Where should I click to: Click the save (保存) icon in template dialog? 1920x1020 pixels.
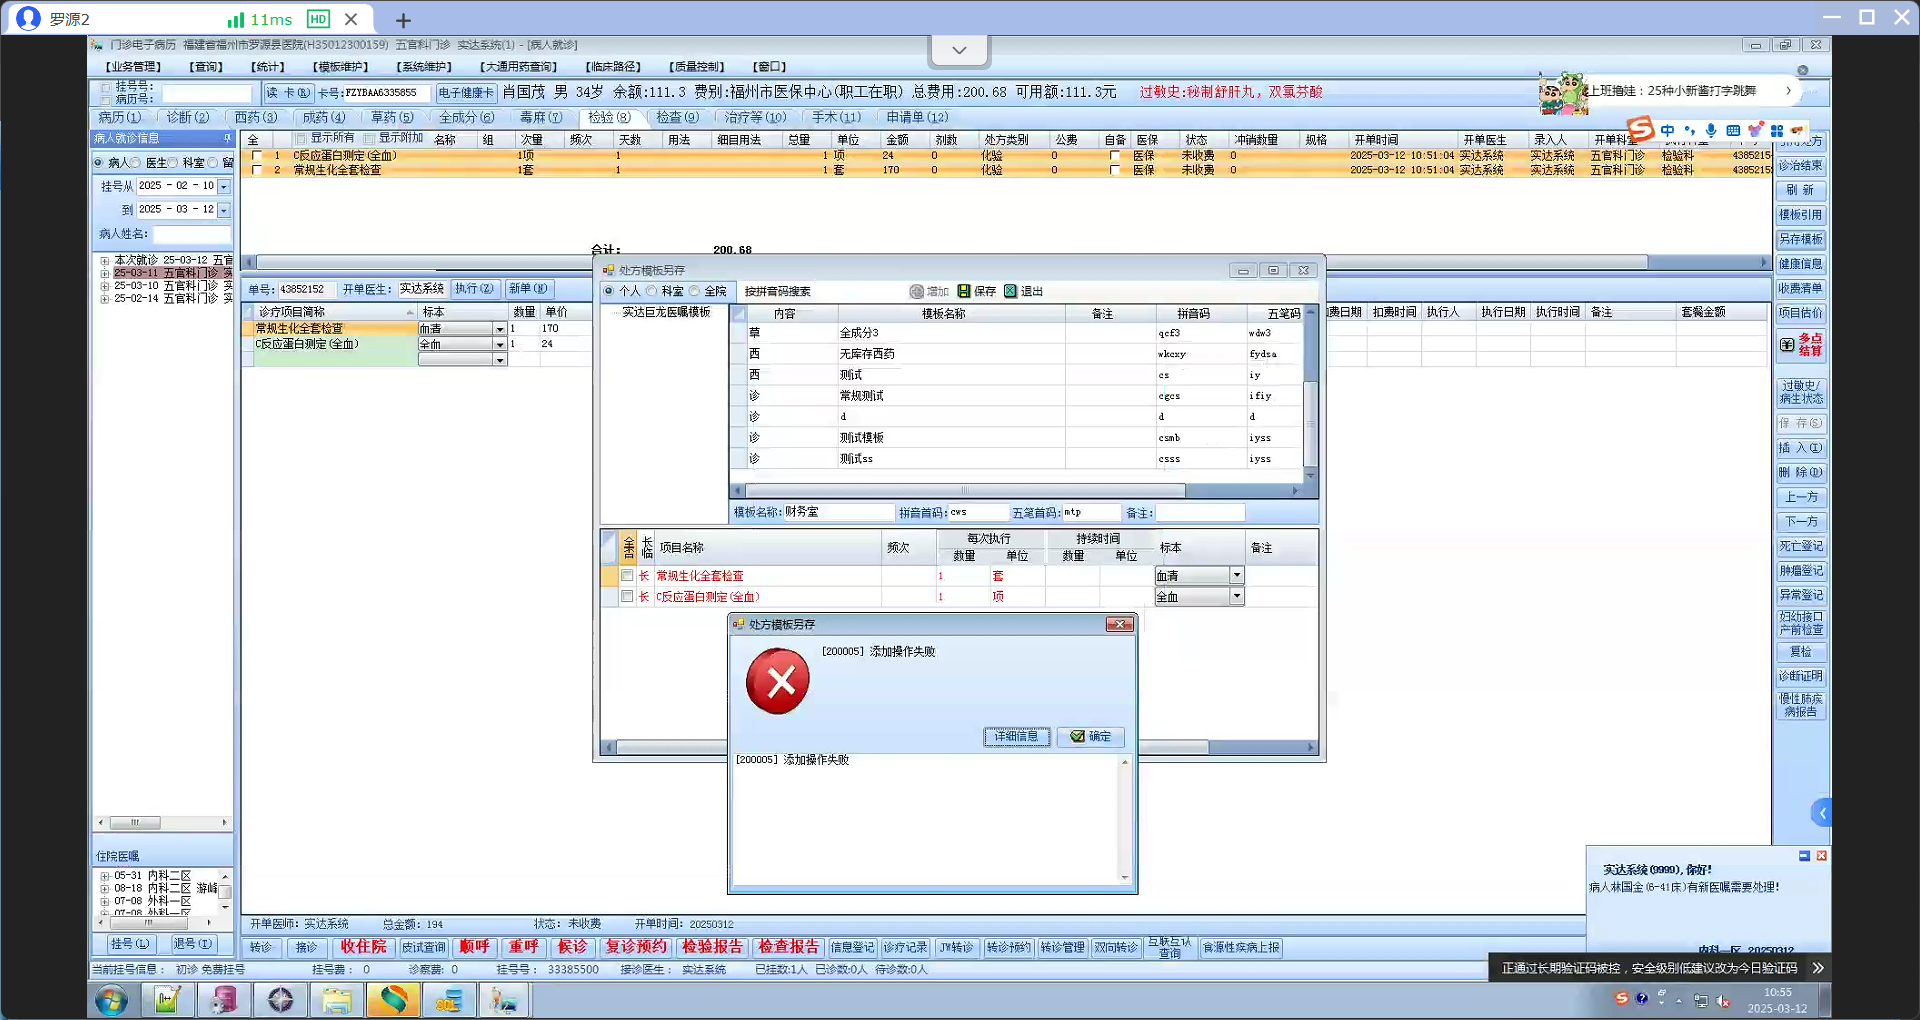(963, 291)
